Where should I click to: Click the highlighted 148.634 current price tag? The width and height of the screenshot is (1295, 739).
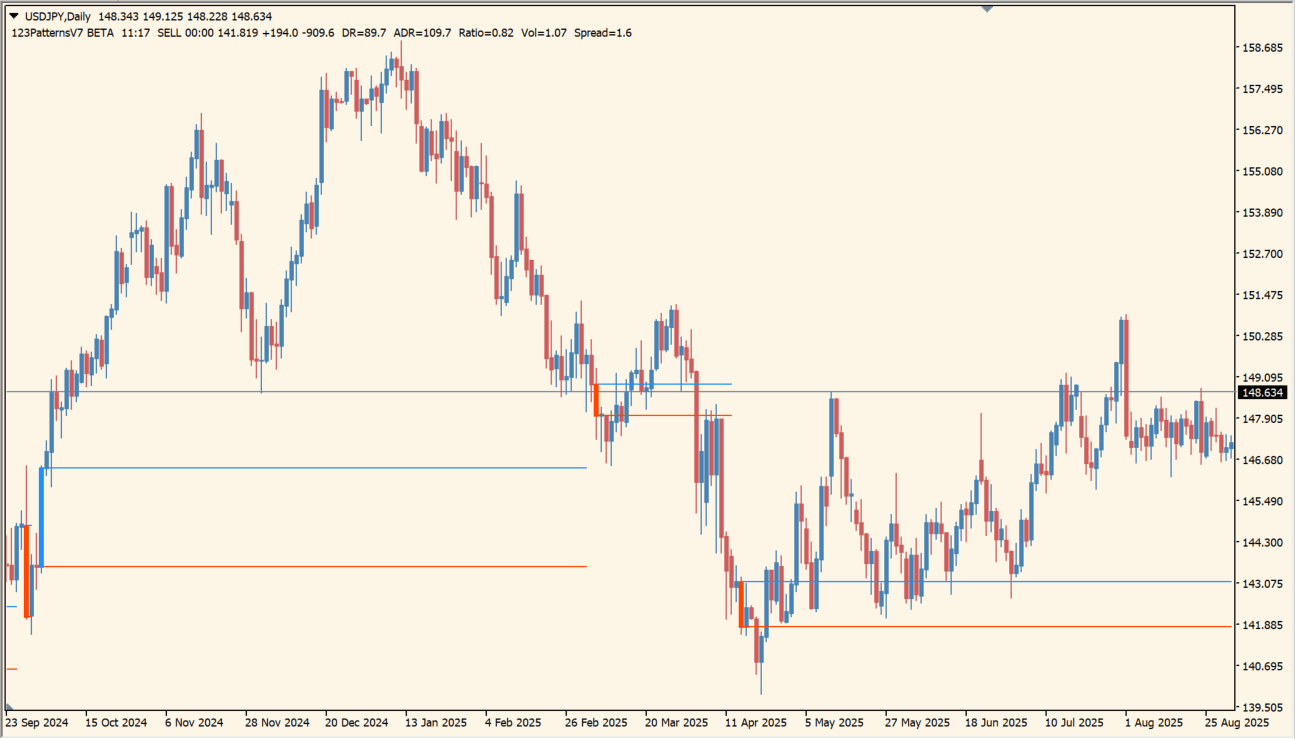coord(1261,393)
